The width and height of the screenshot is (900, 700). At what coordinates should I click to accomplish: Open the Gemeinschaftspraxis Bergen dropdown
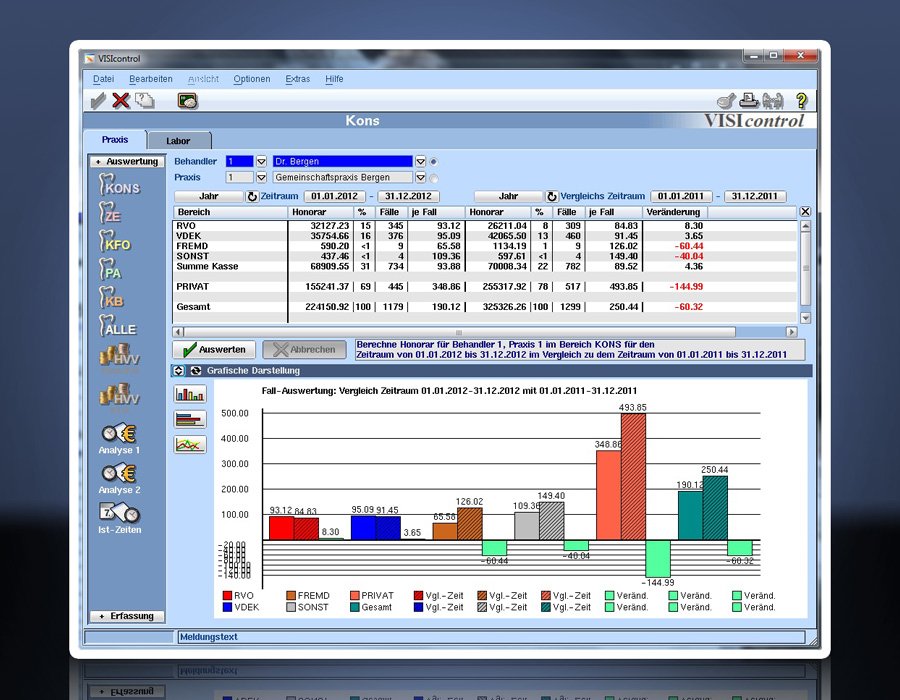420,177
